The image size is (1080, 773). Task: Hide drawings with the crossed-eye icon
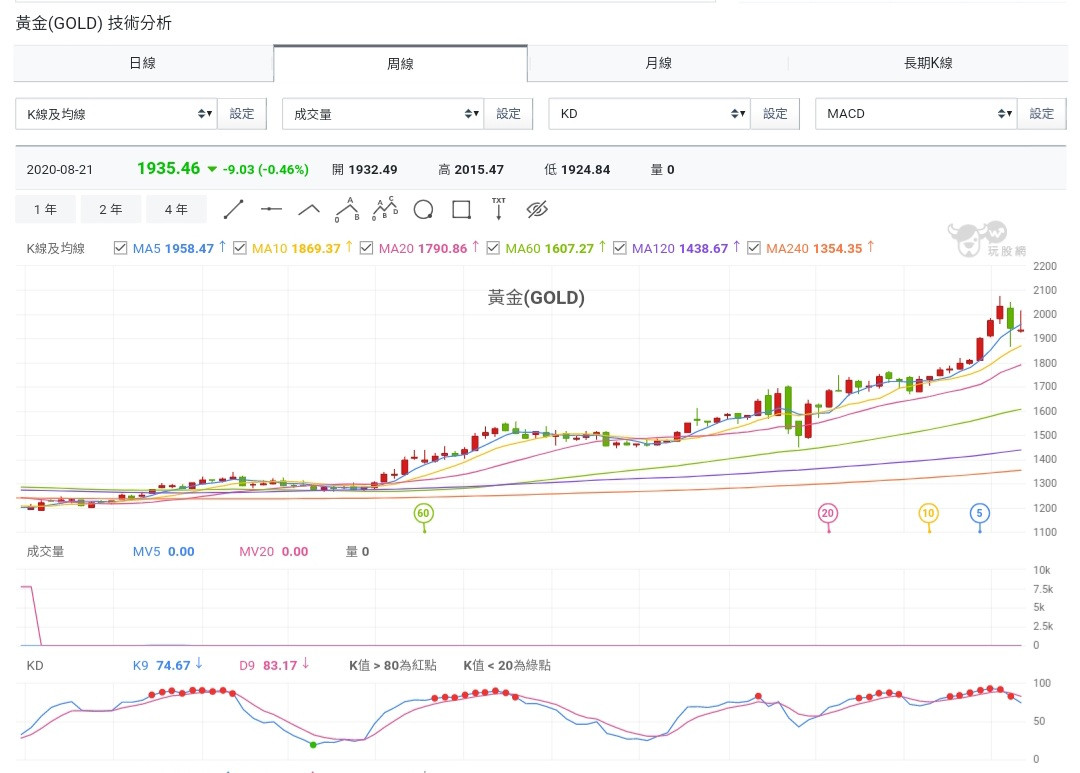tap(538, 209)
